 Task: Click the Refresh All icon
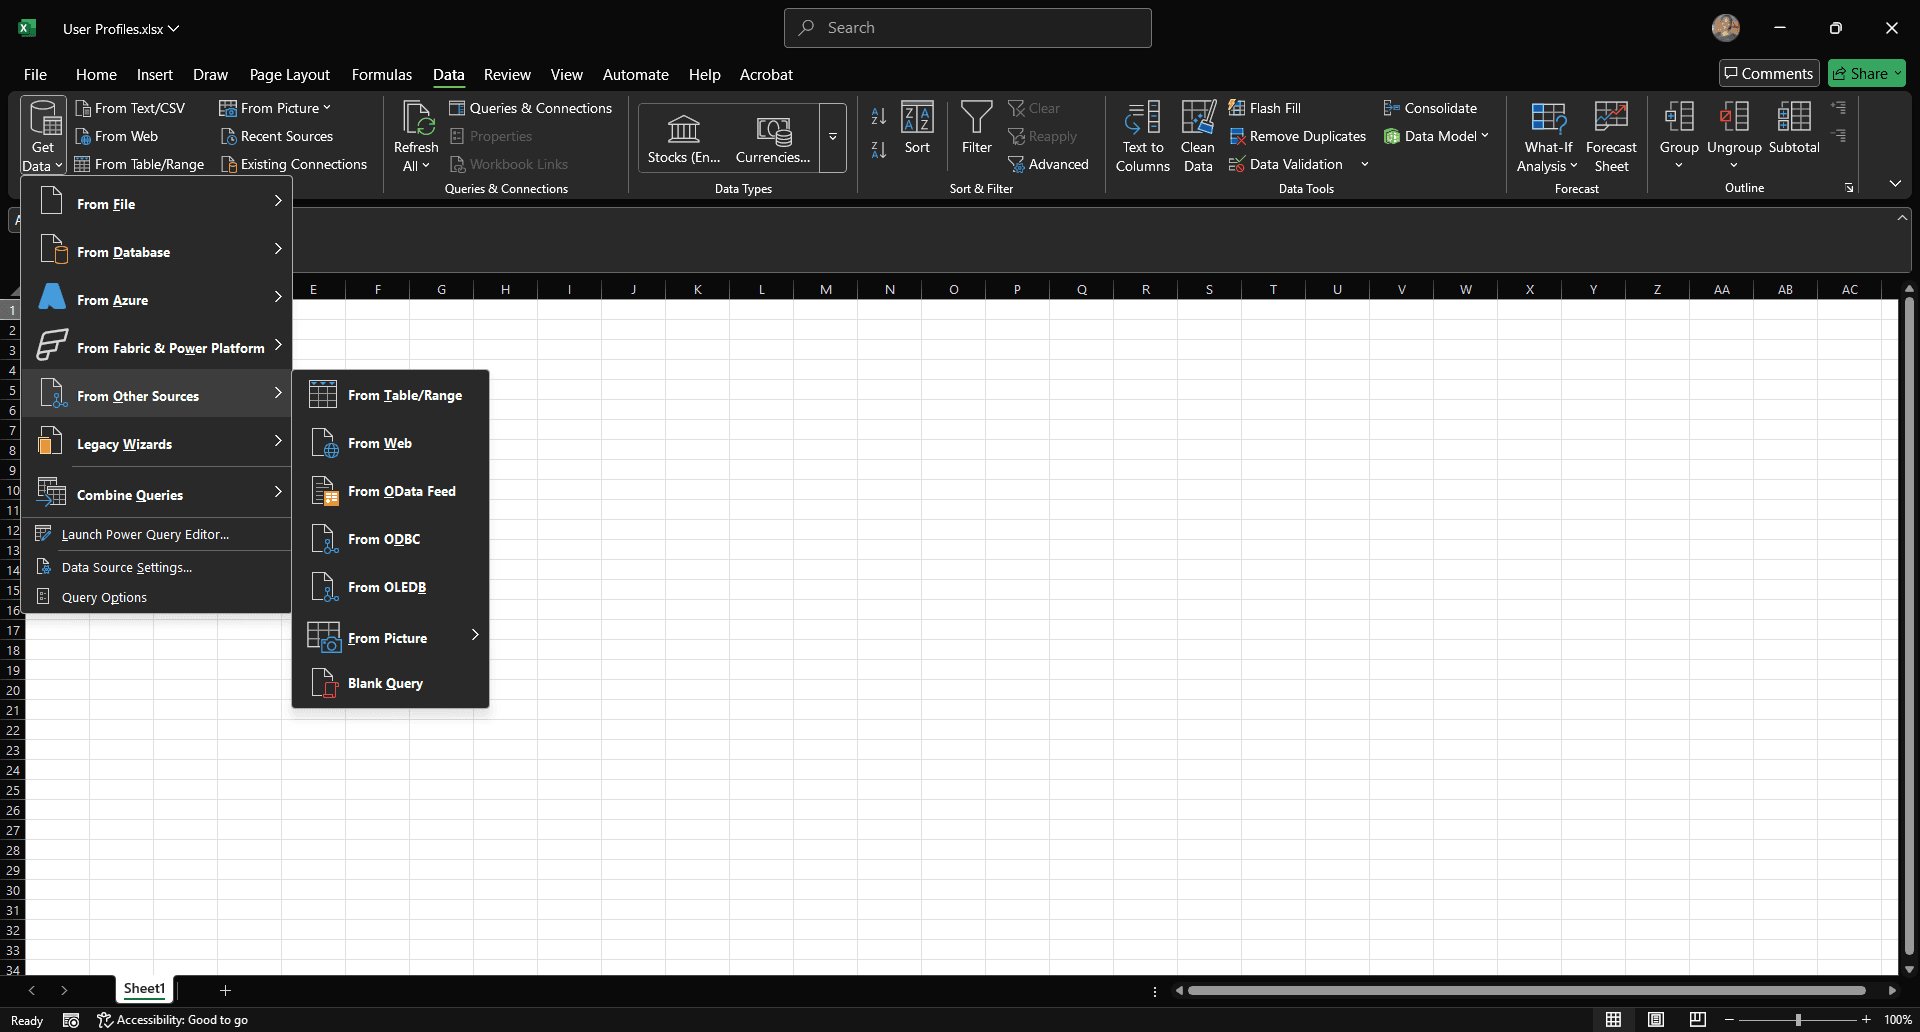tap(416, 118)
